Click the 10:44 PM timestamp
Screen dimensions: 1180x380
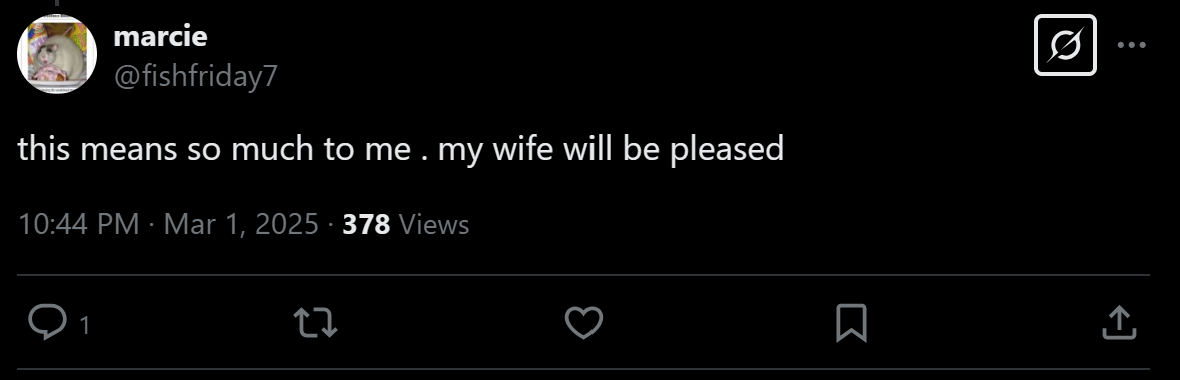[78, 223]
